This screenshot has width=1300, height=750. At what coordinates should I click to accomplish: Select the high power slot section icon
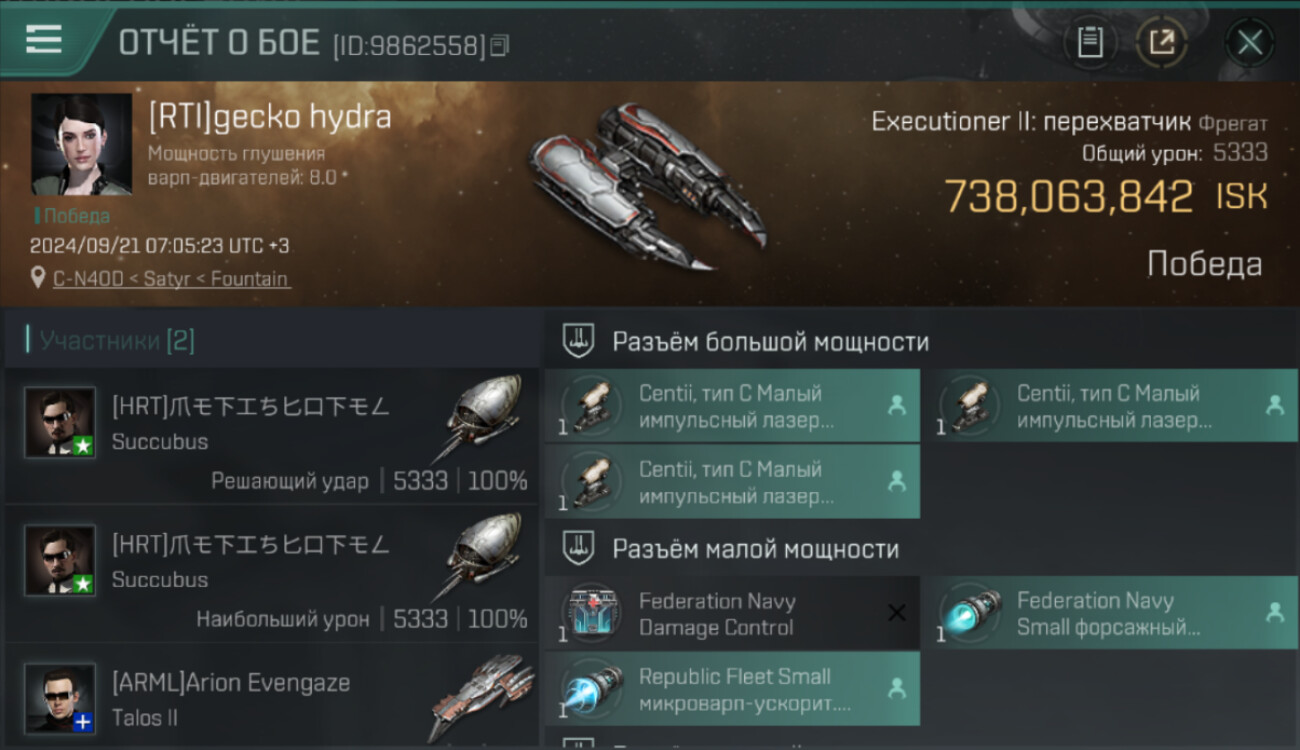[x=579, y=341]
